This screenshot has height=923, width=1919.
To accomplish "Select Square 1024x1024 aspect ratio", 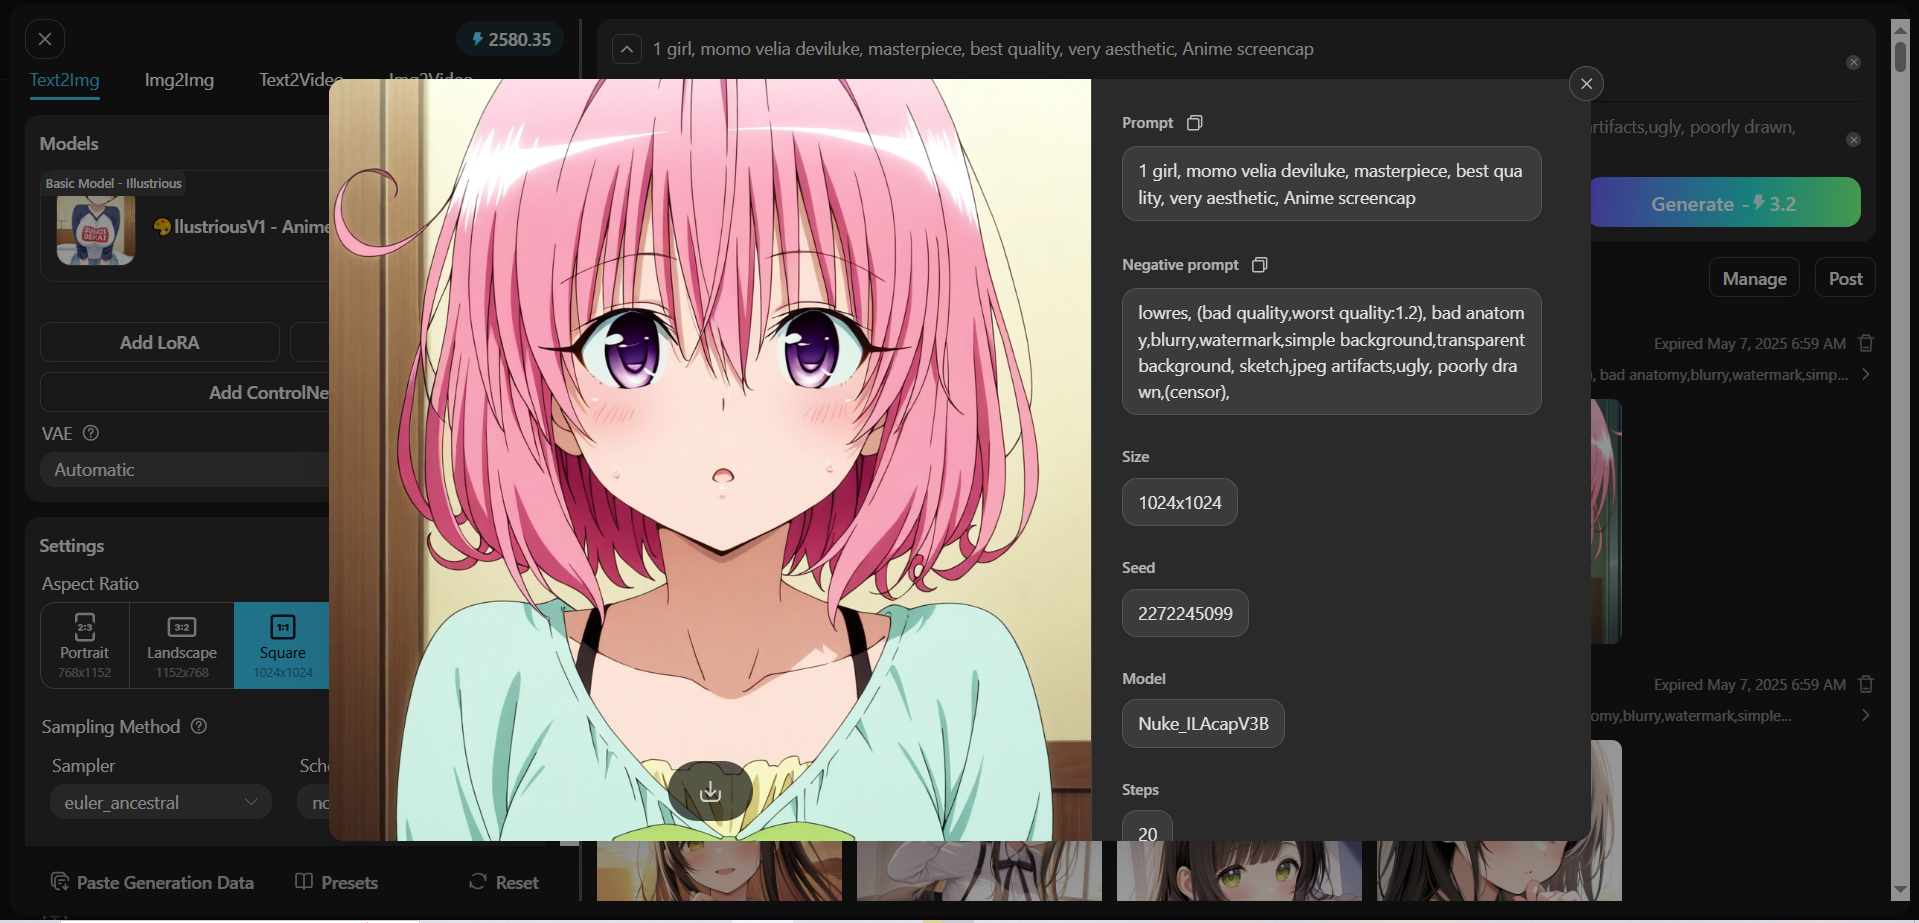I will click(282, 645).
